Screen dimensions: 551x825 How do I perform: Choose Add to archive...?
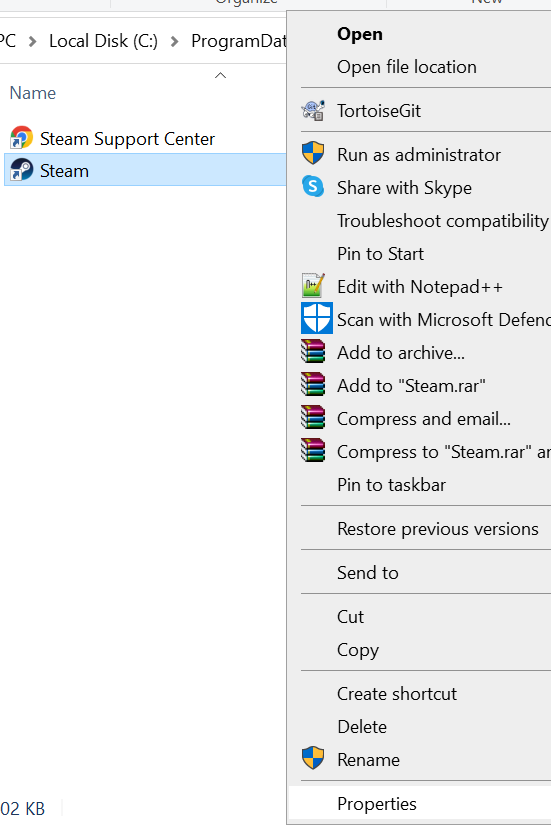pos(401,353)
